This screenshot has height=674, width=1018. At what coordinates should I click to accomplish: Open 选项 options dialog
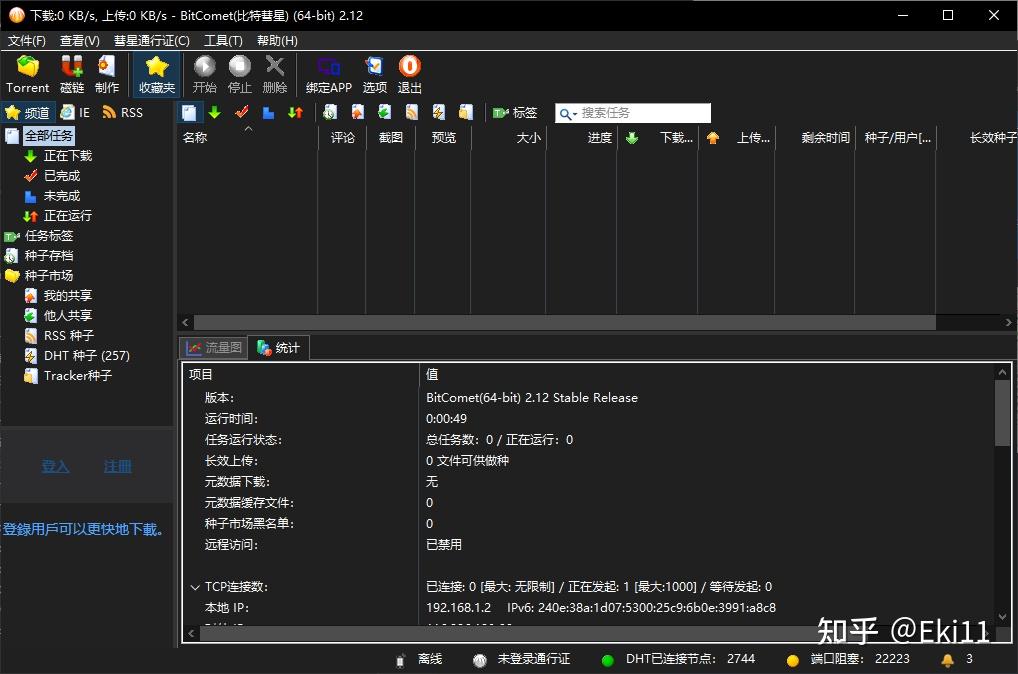pyautogui.click(x=375, y=75)
